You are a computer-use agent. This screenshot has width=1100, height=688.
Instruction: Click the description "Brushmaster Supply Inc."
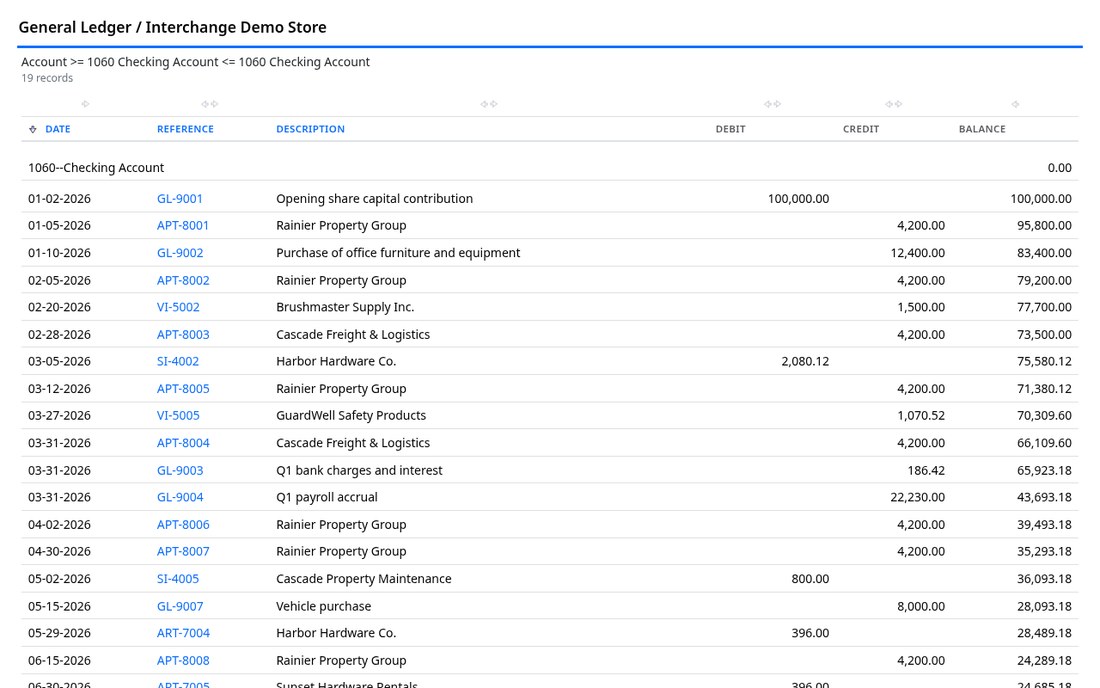coord(345,306)
